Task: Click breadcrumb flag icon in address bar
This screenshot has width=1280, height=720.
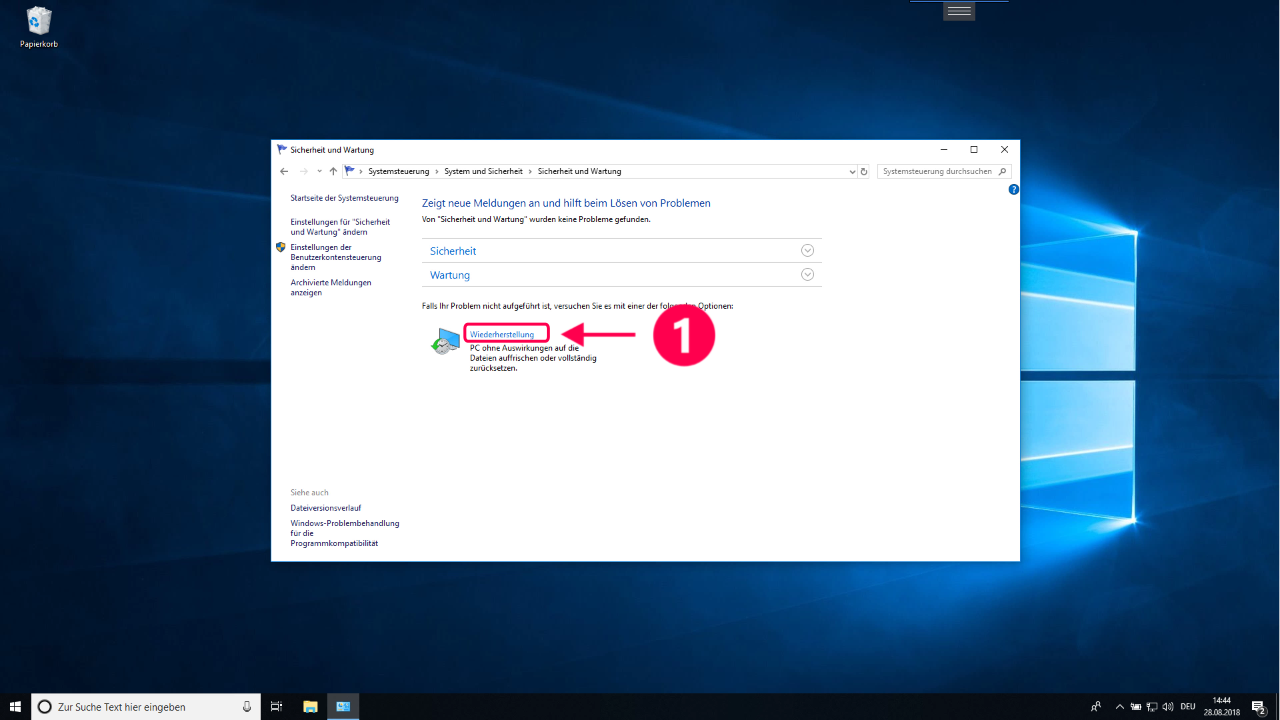Action: [x=349, y=171]
